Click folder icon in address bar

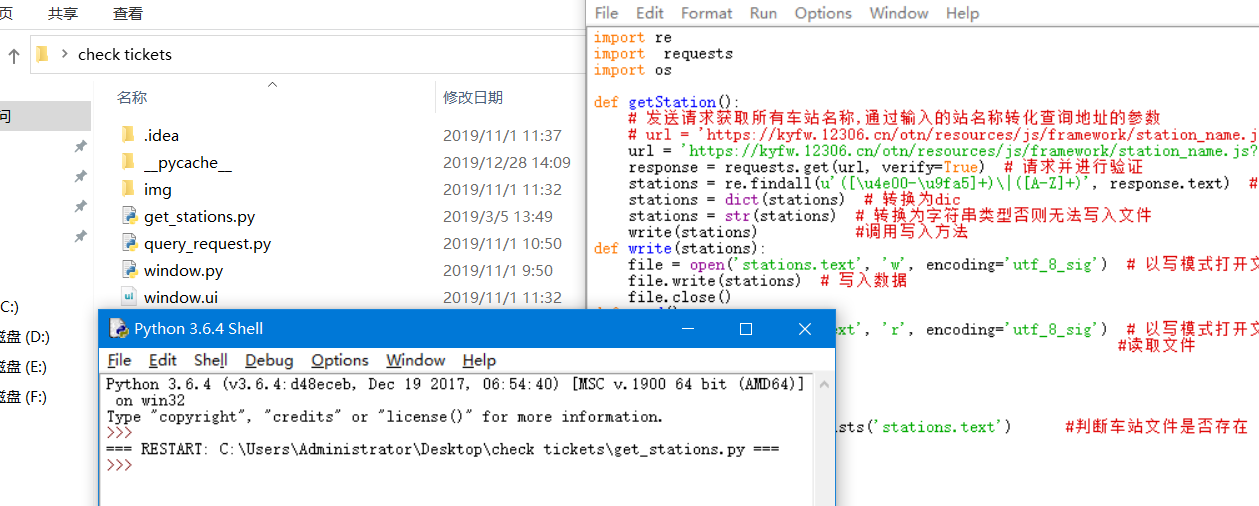coord(42,54)
